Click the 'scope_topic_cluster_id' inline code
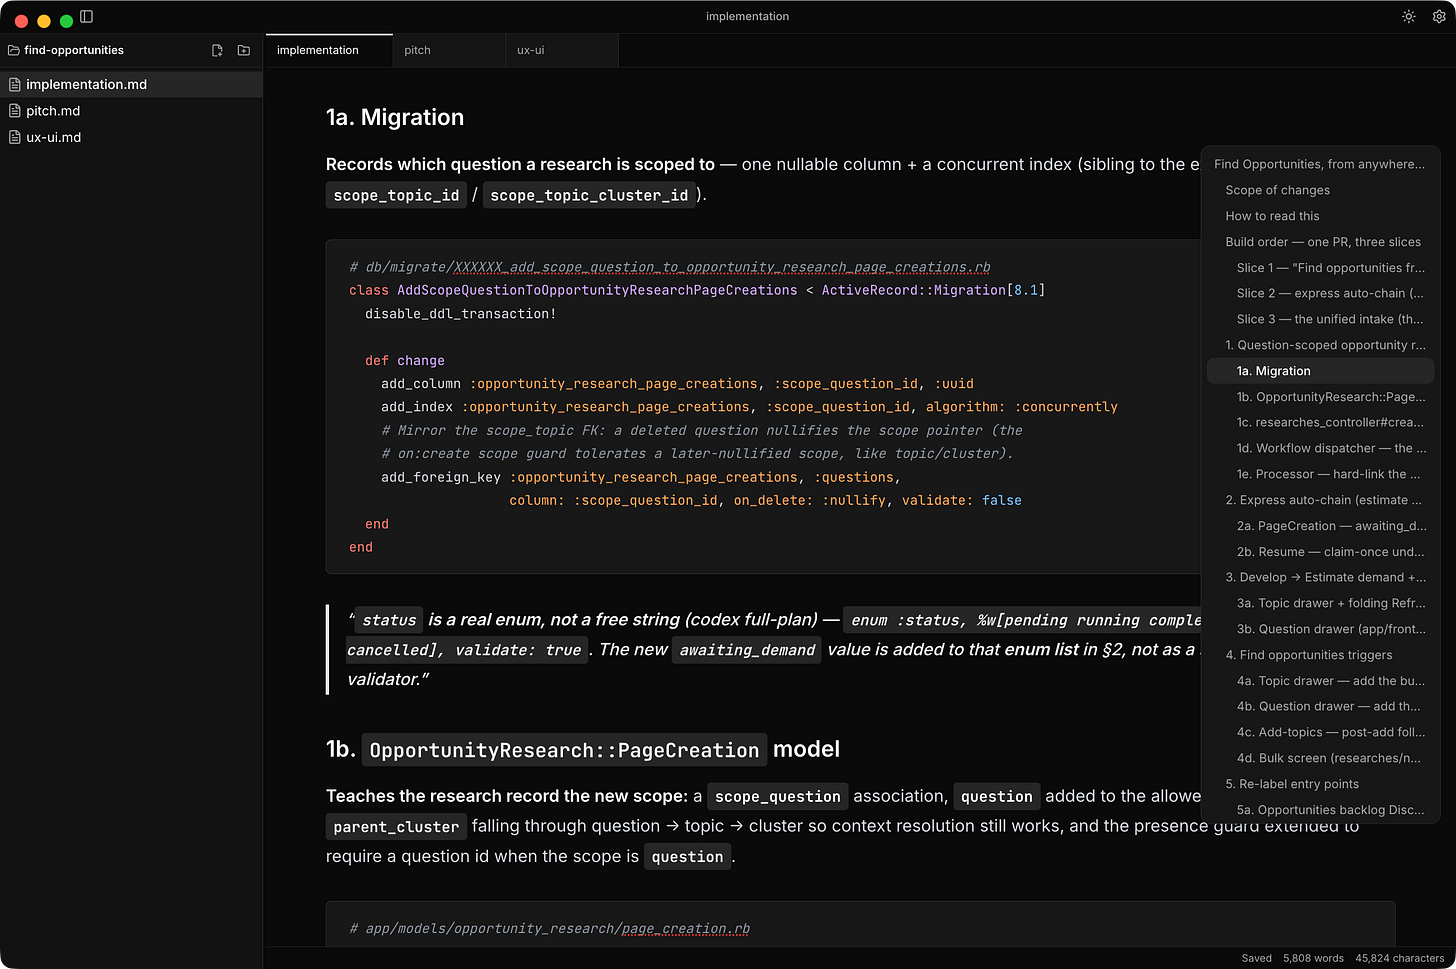Image resolution: width=1456 pixels, height=969 pixels. (x=589, y=195)
